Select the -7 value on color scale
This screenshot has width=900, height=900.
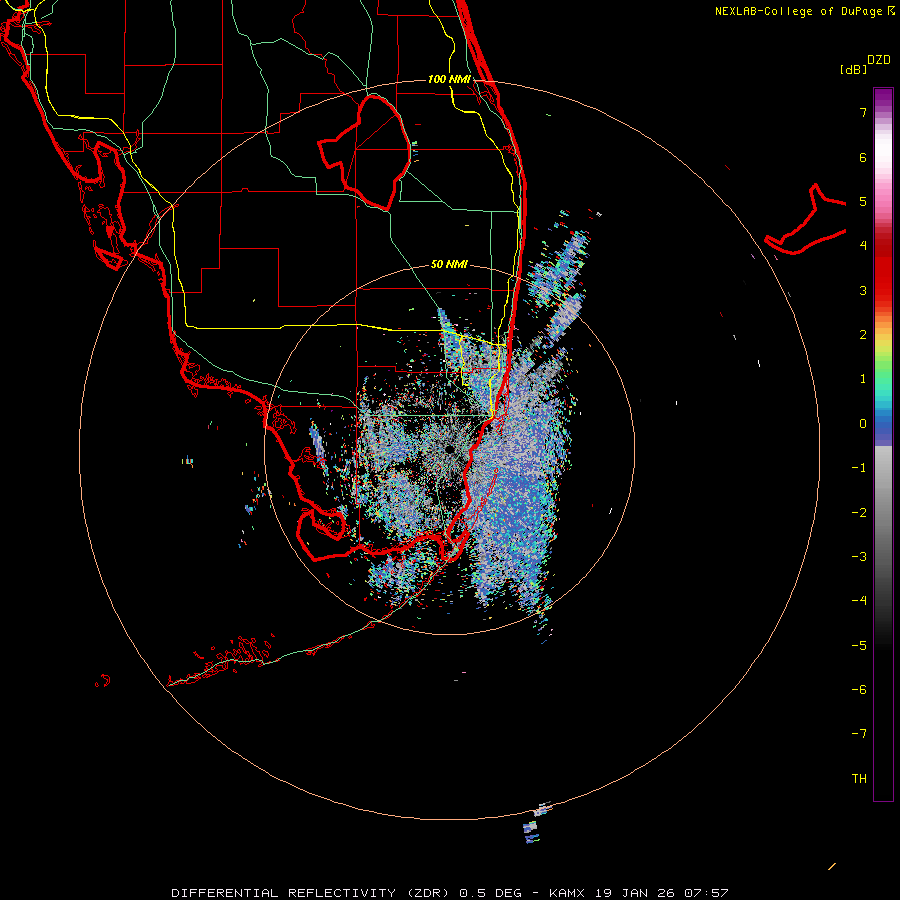(x=859, y=734)
